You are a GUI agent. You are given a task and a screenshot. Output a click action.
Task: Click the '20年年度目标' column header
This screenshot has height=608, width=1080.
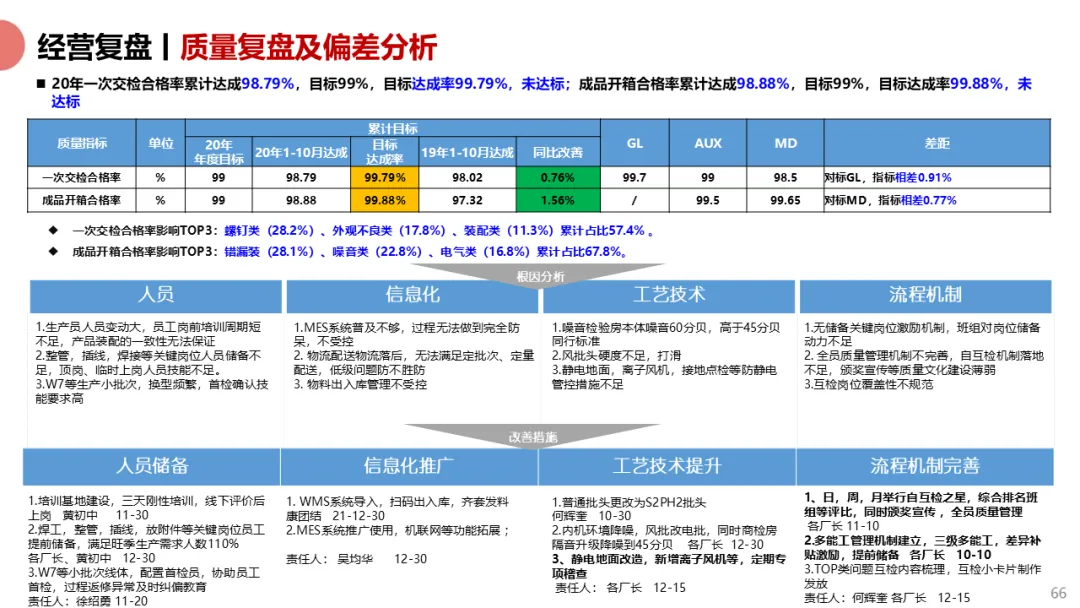click(x=218, y=151)
